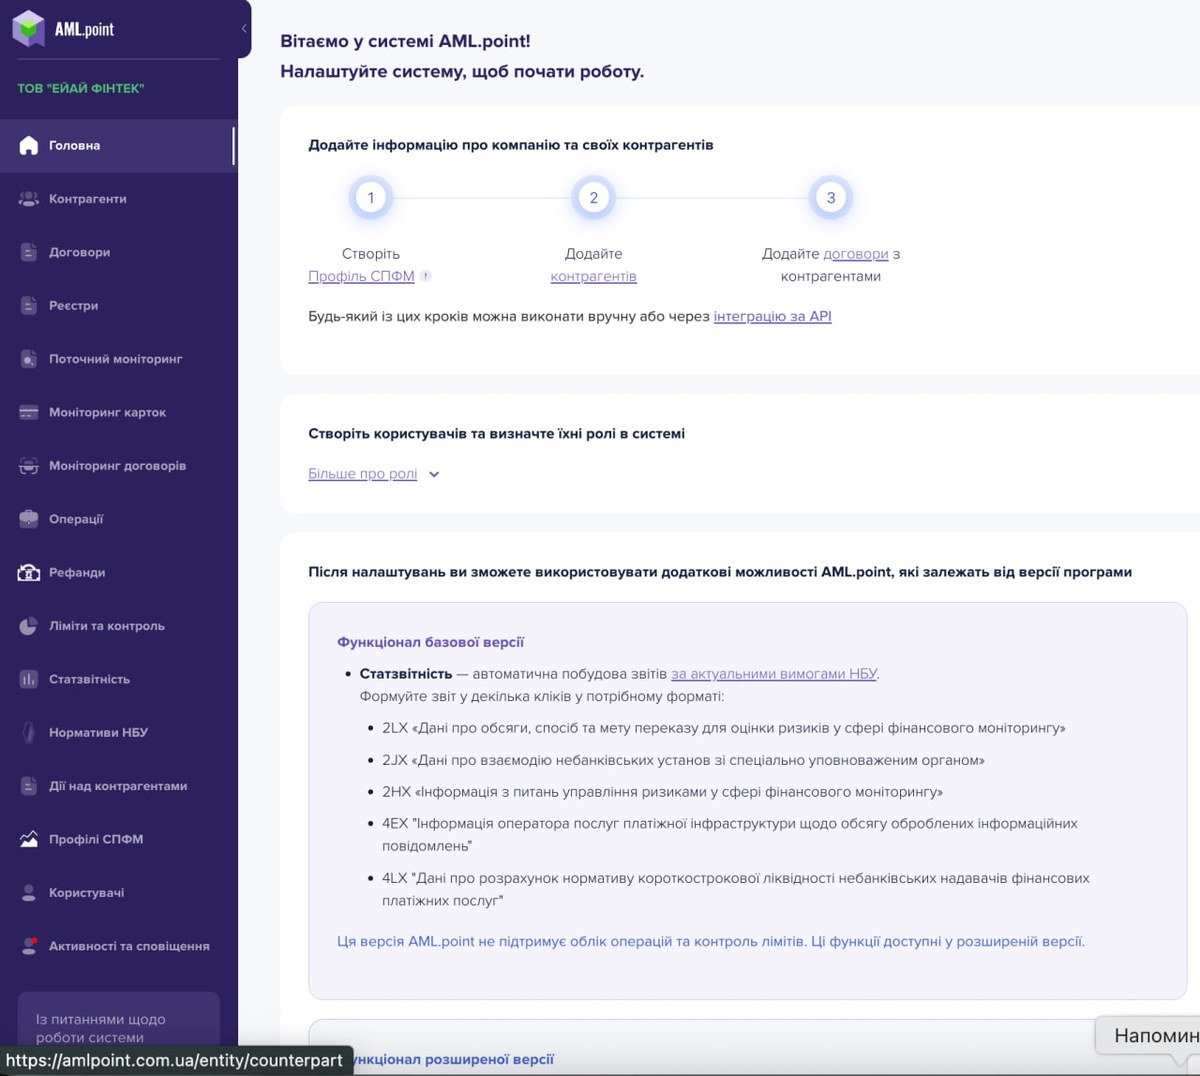Screen dimensions: 1200x1076
Task: Open Моніторинг договорів page
Action: 118,466
